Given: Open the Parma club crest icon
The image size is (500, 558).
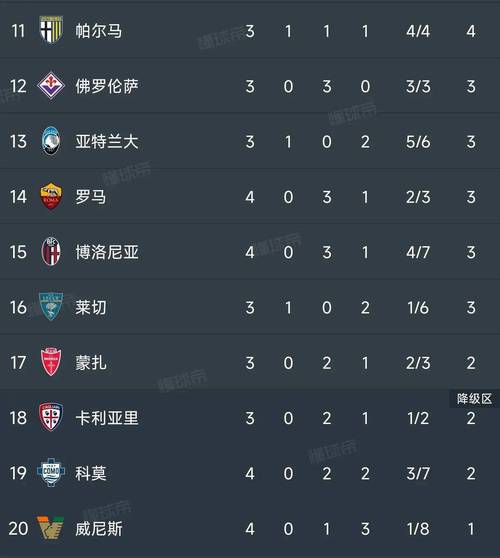Looking at the screenshot, I should (x=51, y=30).
